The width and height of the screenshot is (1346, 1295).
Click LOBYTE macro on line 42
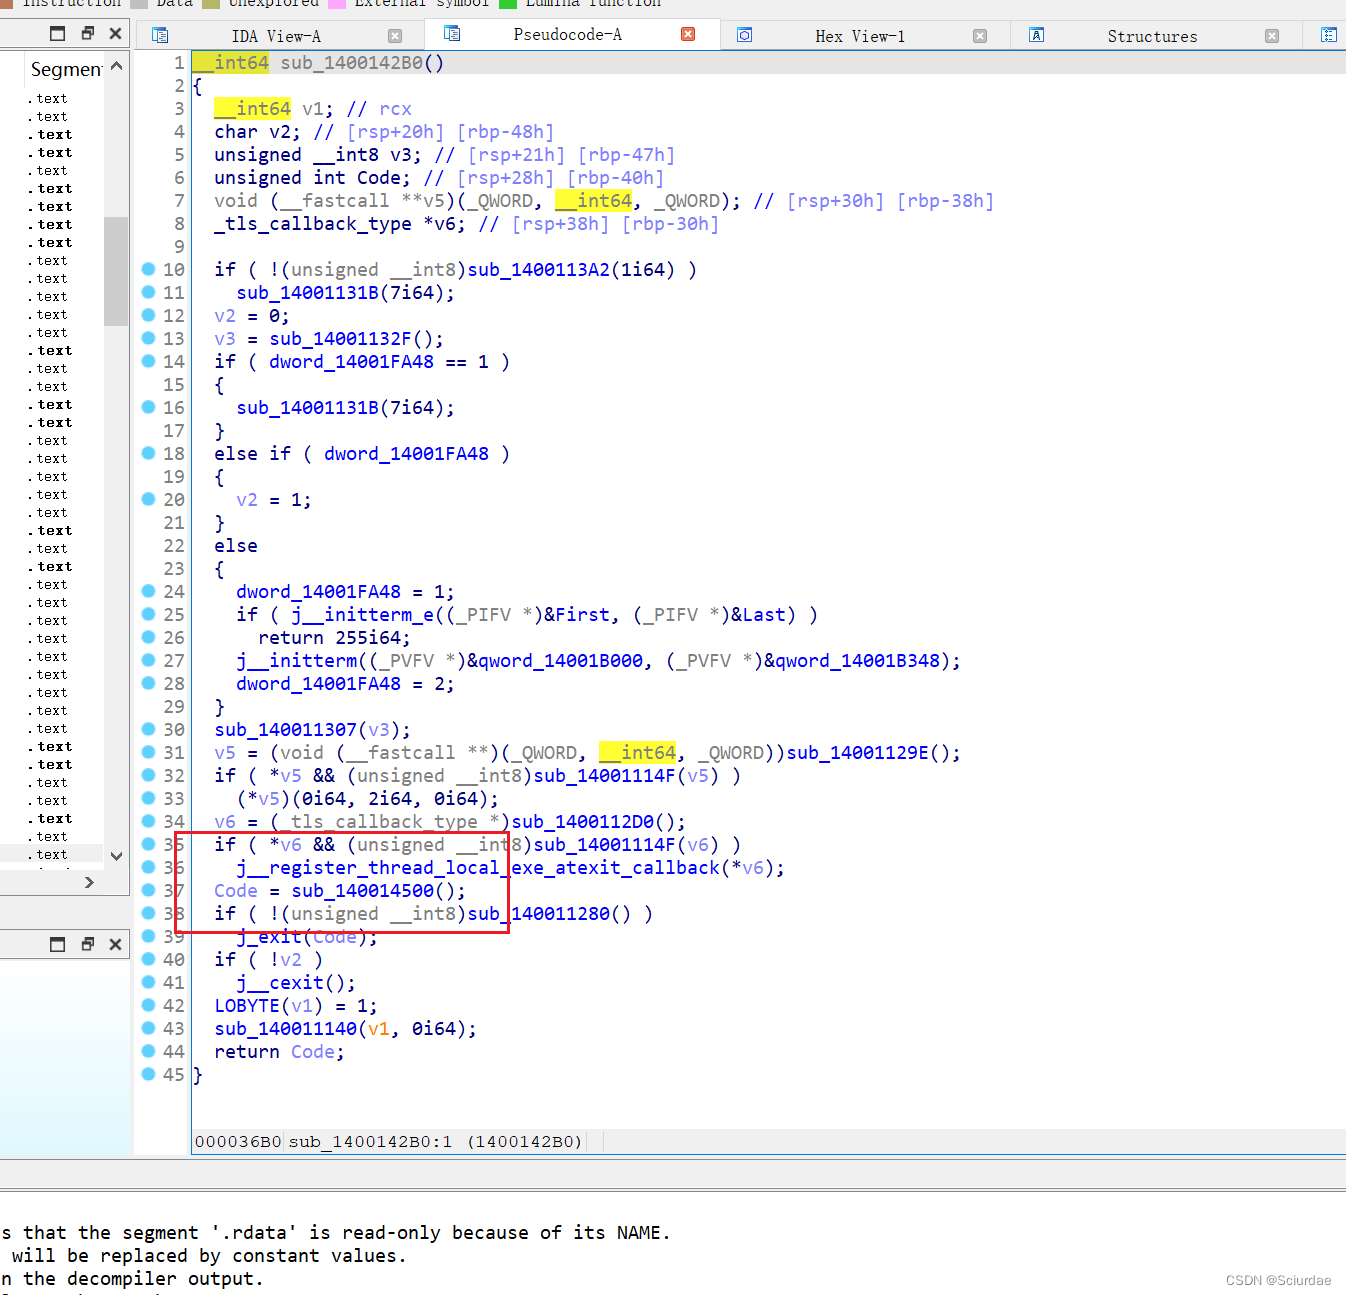pos(247,1006)
